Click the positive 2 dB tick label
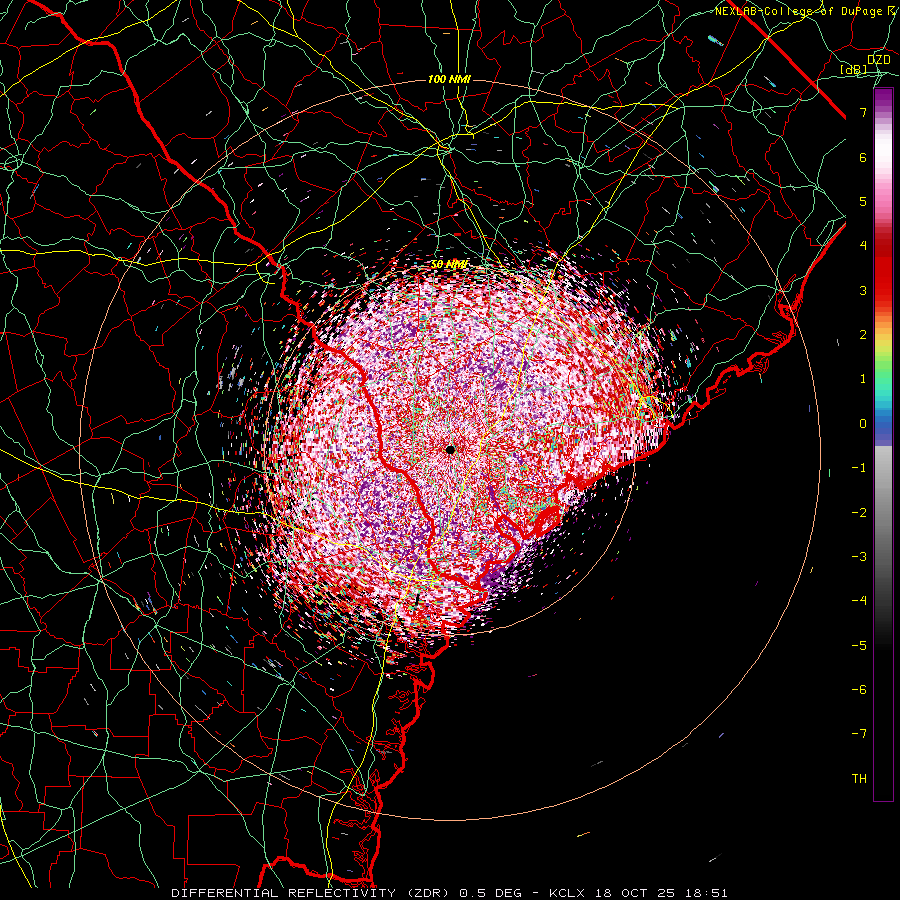Viewport: 900px width, 900px height. (x=863, y=335)
